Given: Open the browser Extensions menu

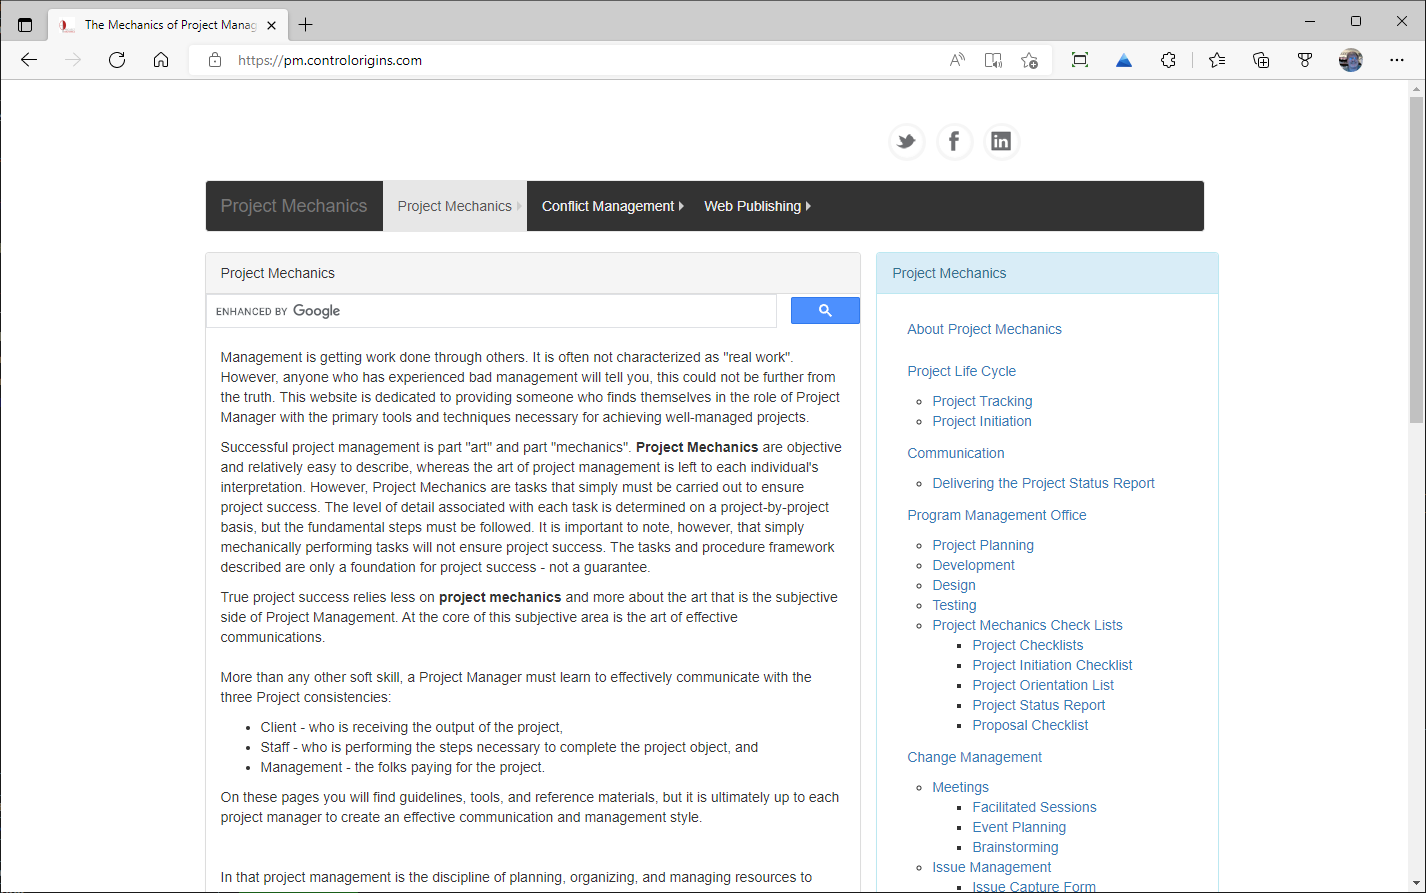Looking at the screenshot, I should [1168, 60].
